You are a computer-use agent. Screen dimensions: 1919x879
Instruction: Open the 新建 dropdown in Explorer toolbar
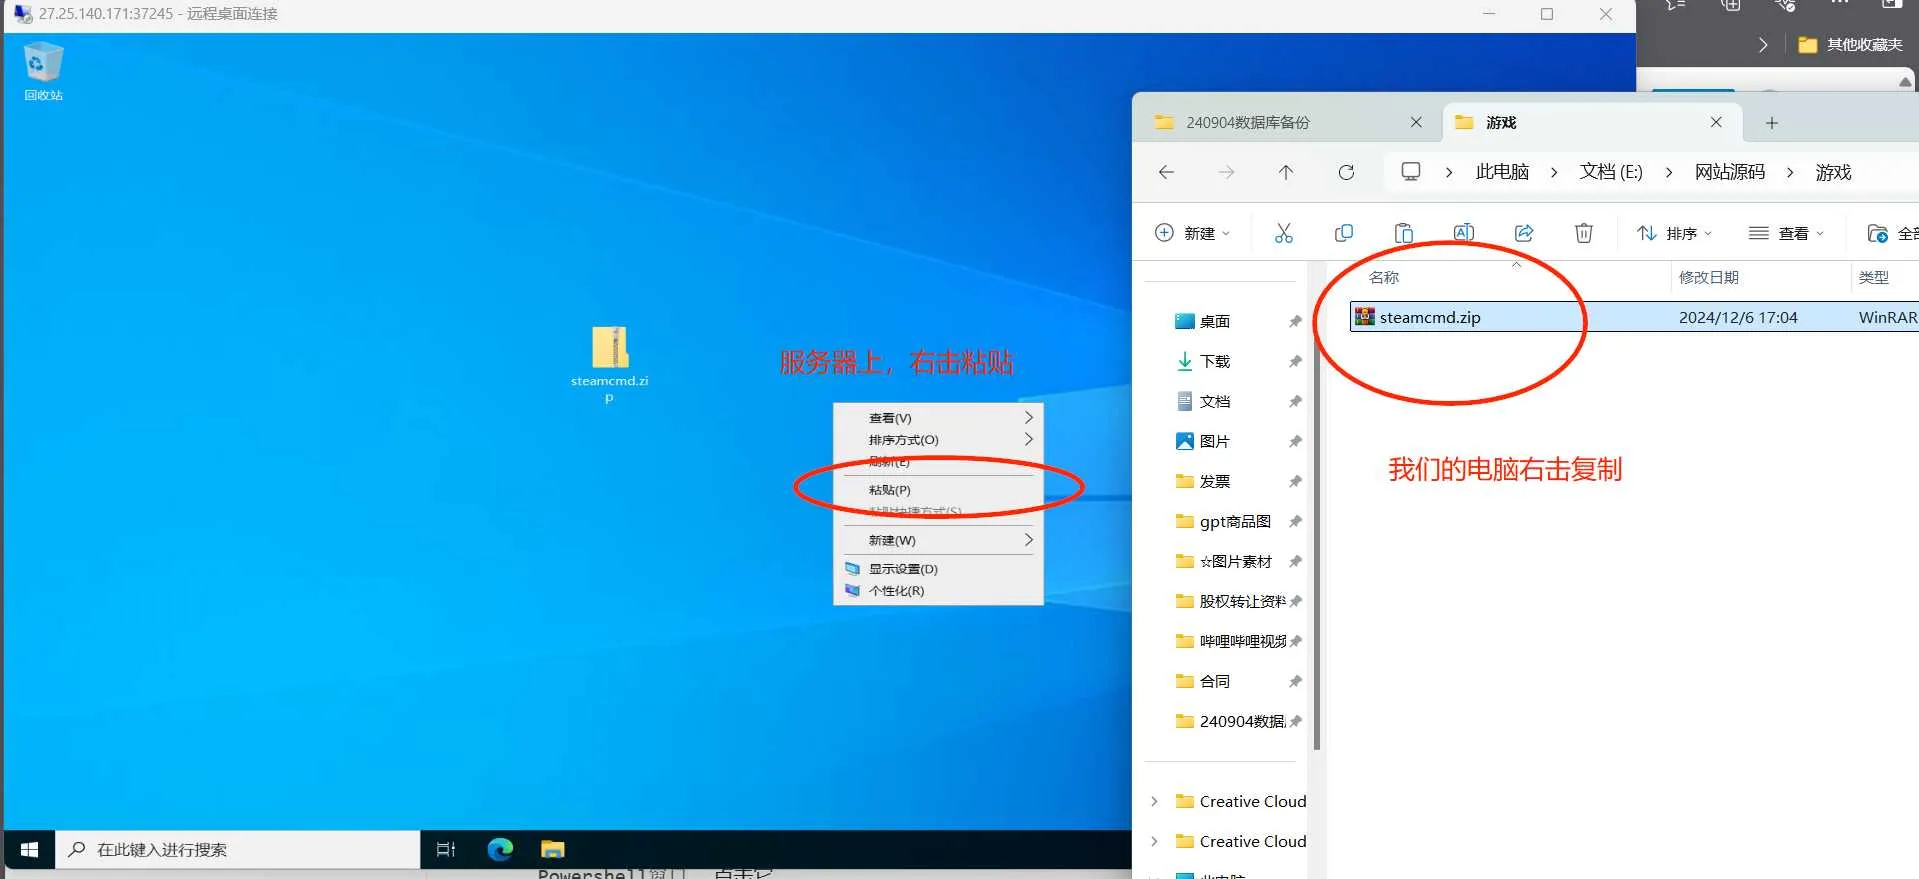pos(1192,233)
